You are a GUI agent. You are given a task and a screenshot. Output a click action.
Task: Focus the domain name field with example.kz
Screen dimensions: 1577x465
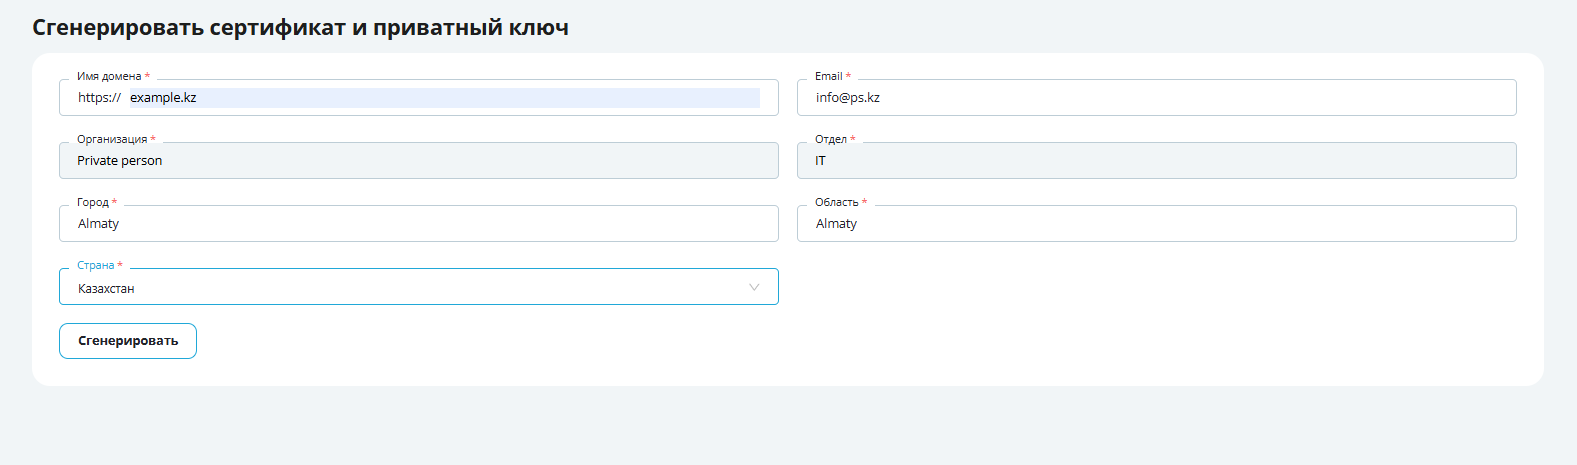[x=444, y=98]
